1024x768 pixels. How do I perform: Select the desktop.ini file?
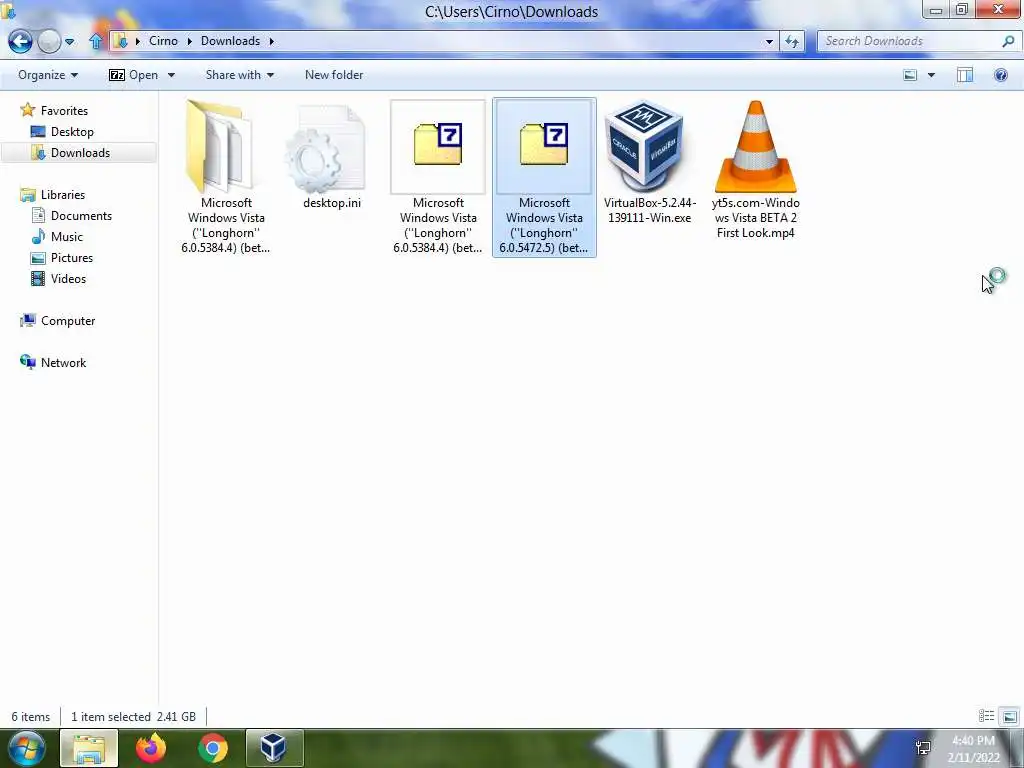pos(332,155)
